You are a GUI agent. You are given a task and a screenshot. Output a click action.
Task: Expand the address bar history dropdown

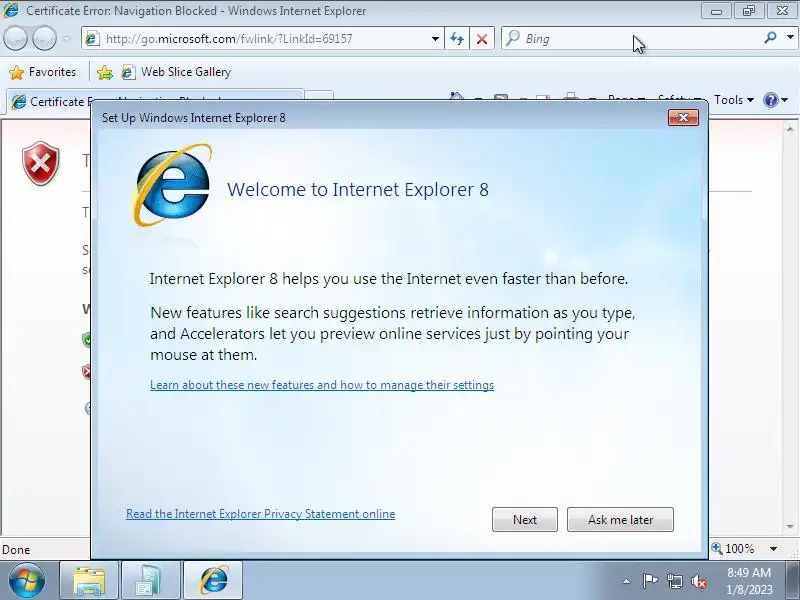click(435, 39)
